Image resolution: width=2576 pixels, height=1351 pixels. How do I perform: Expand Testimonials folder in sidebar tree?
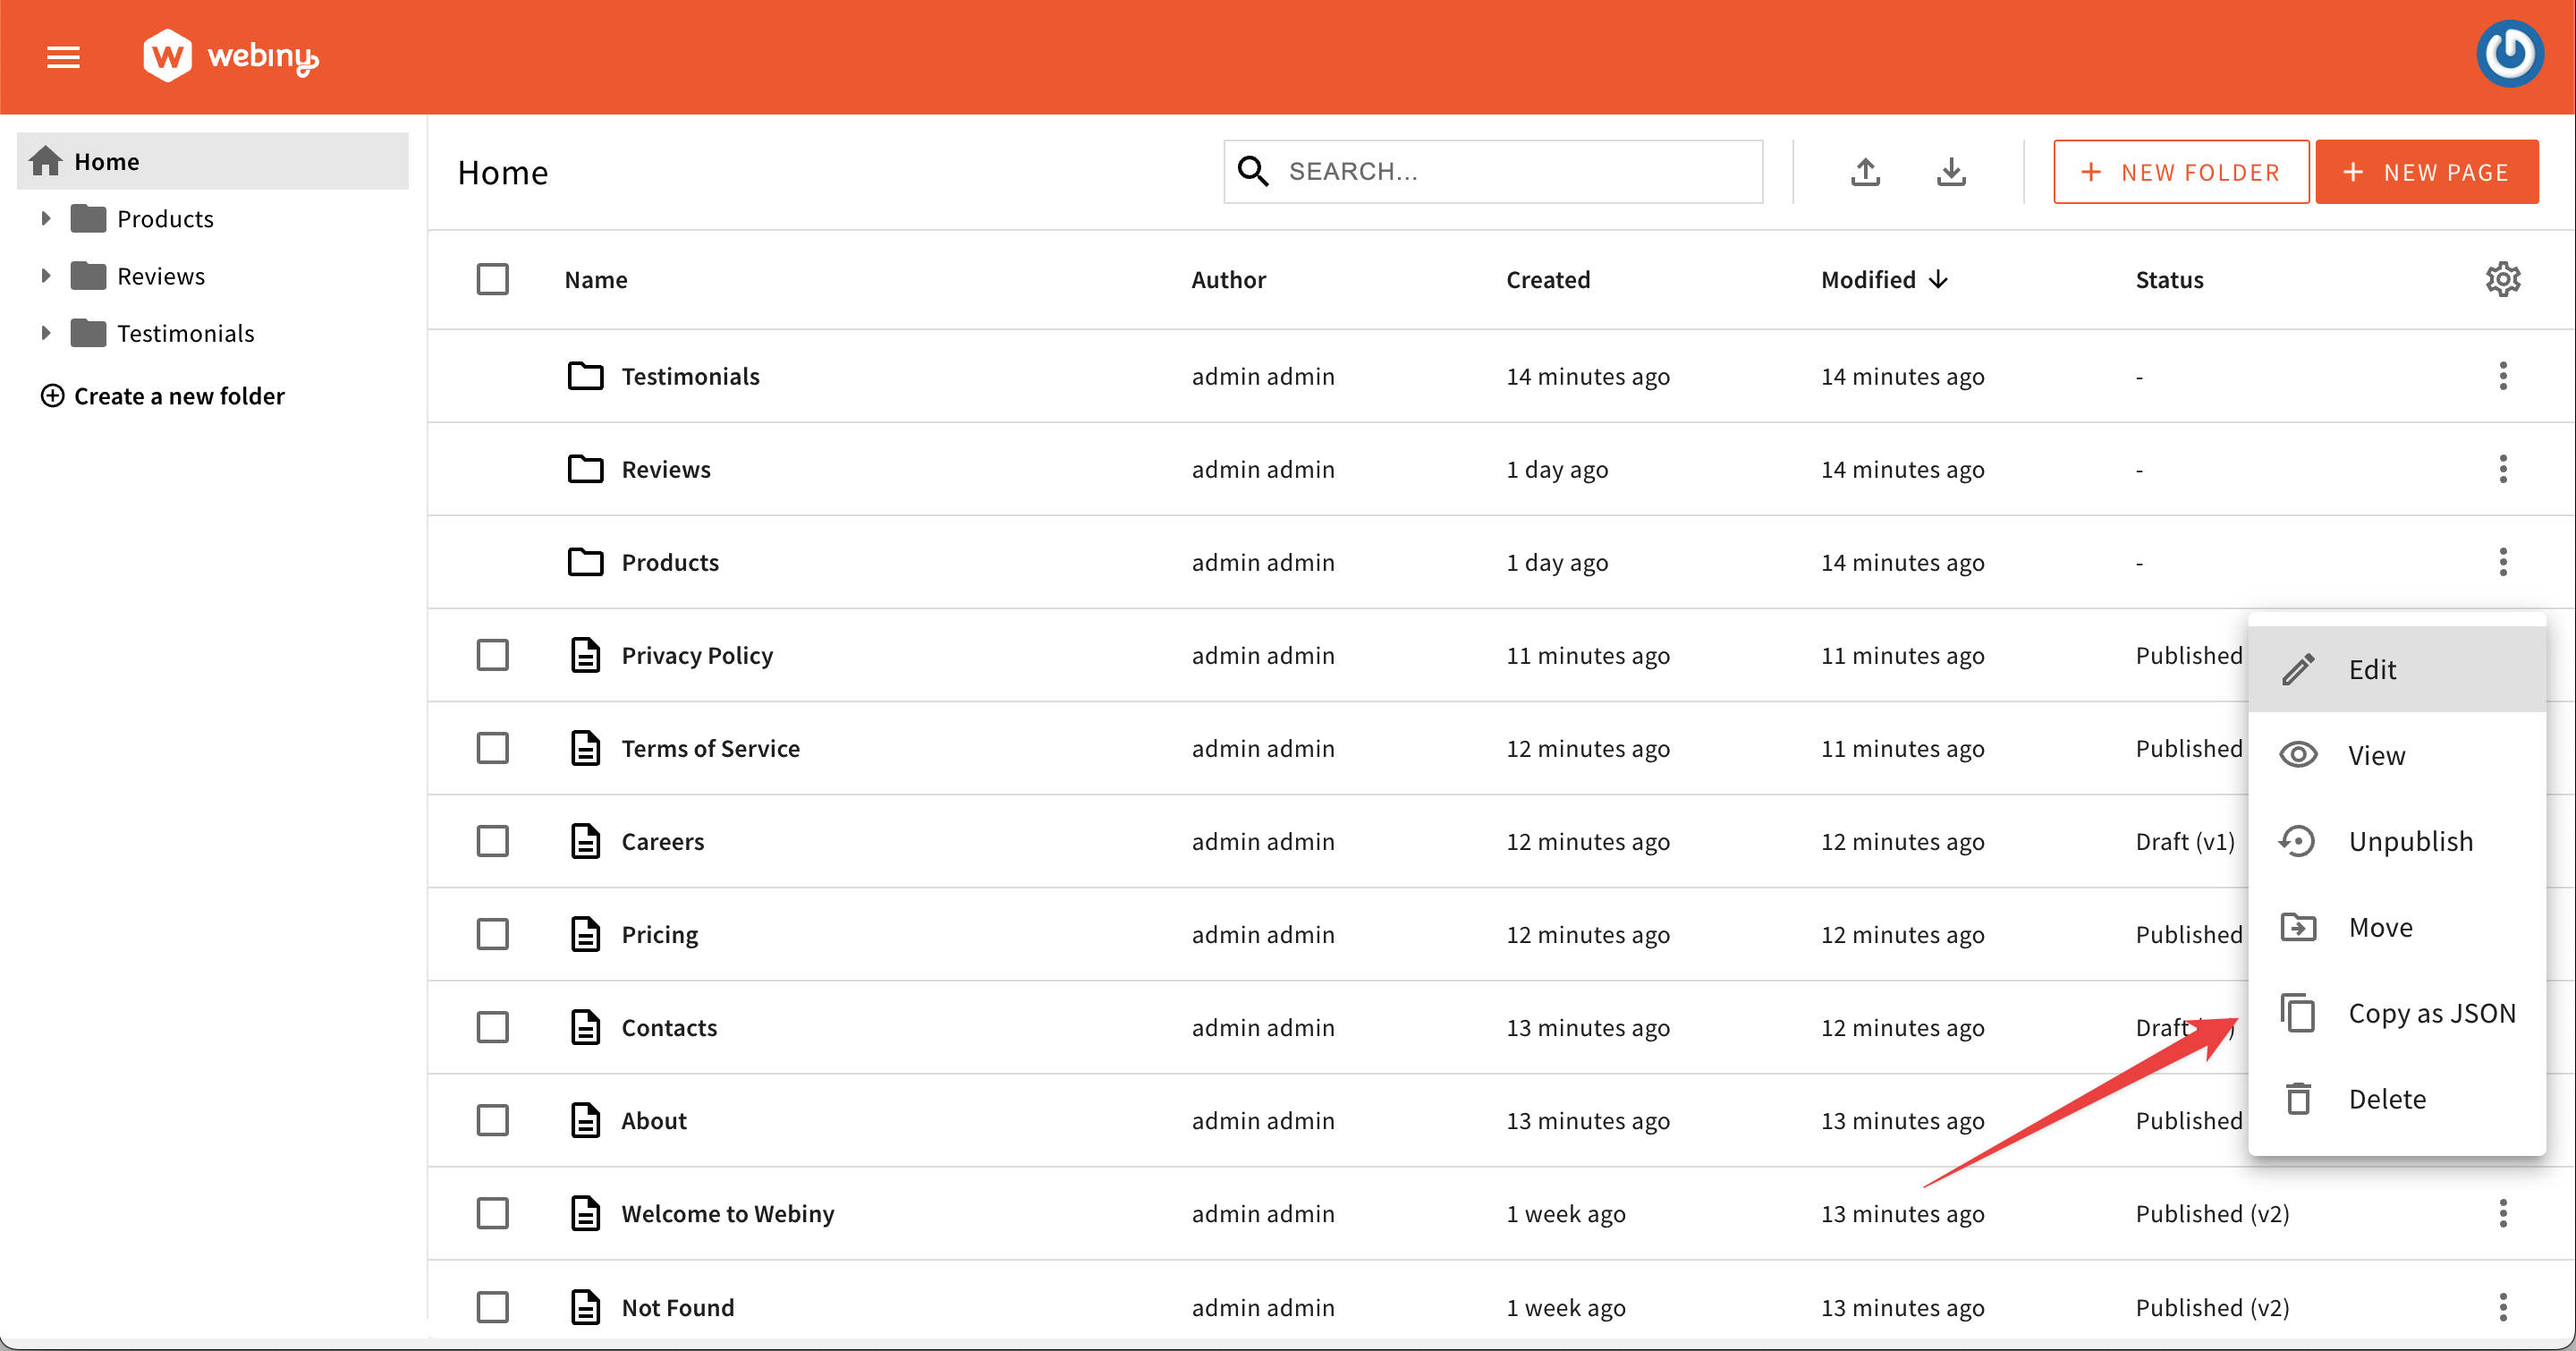pyautogui.click(x=45, y=333)
